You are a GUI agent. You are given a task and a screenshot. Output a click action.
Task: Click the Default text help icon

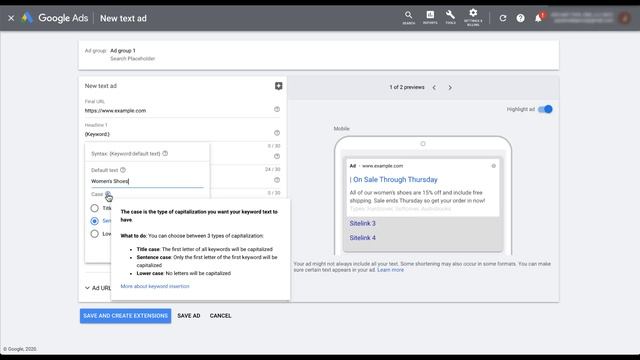pos(123,170)
